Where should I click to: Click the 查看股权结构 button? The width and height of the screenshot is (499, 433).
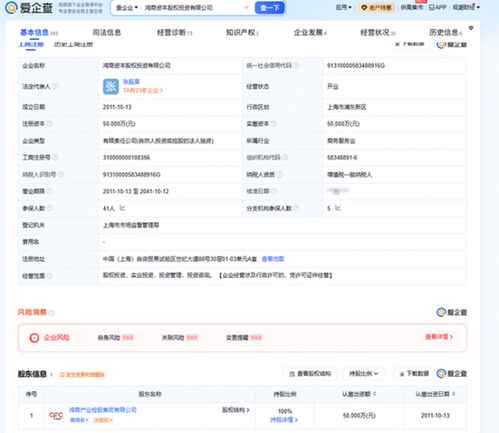[310, 374]
